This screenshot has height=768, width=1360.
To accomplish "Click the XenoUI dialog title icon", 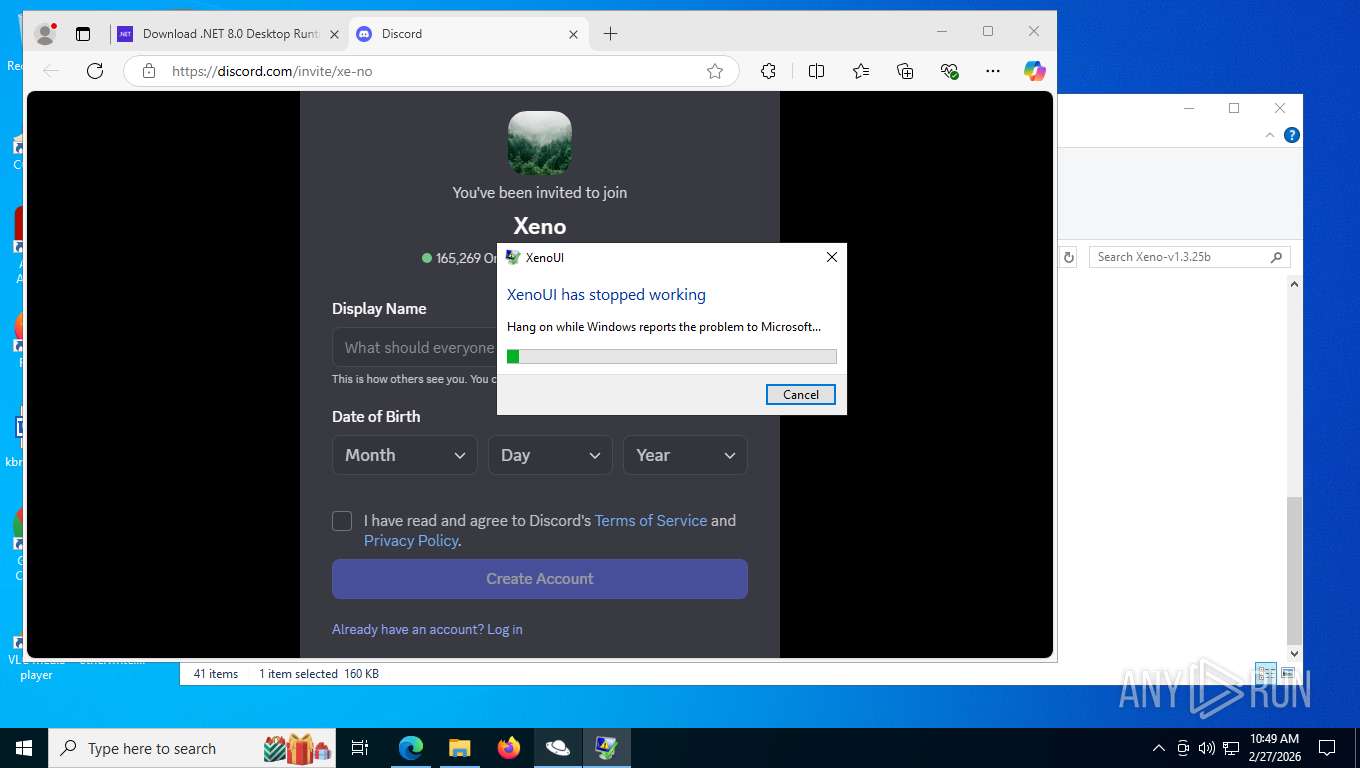I will point(513,257).
